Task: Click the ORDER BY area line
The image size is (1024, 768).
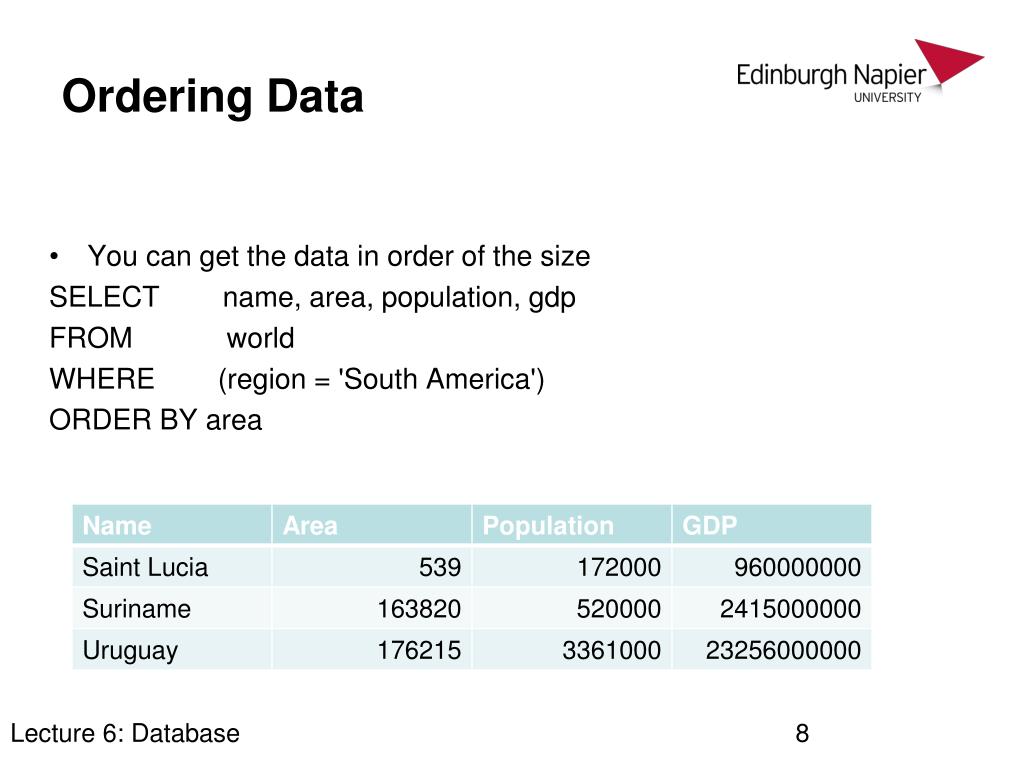Action: (x=156, y=420)
